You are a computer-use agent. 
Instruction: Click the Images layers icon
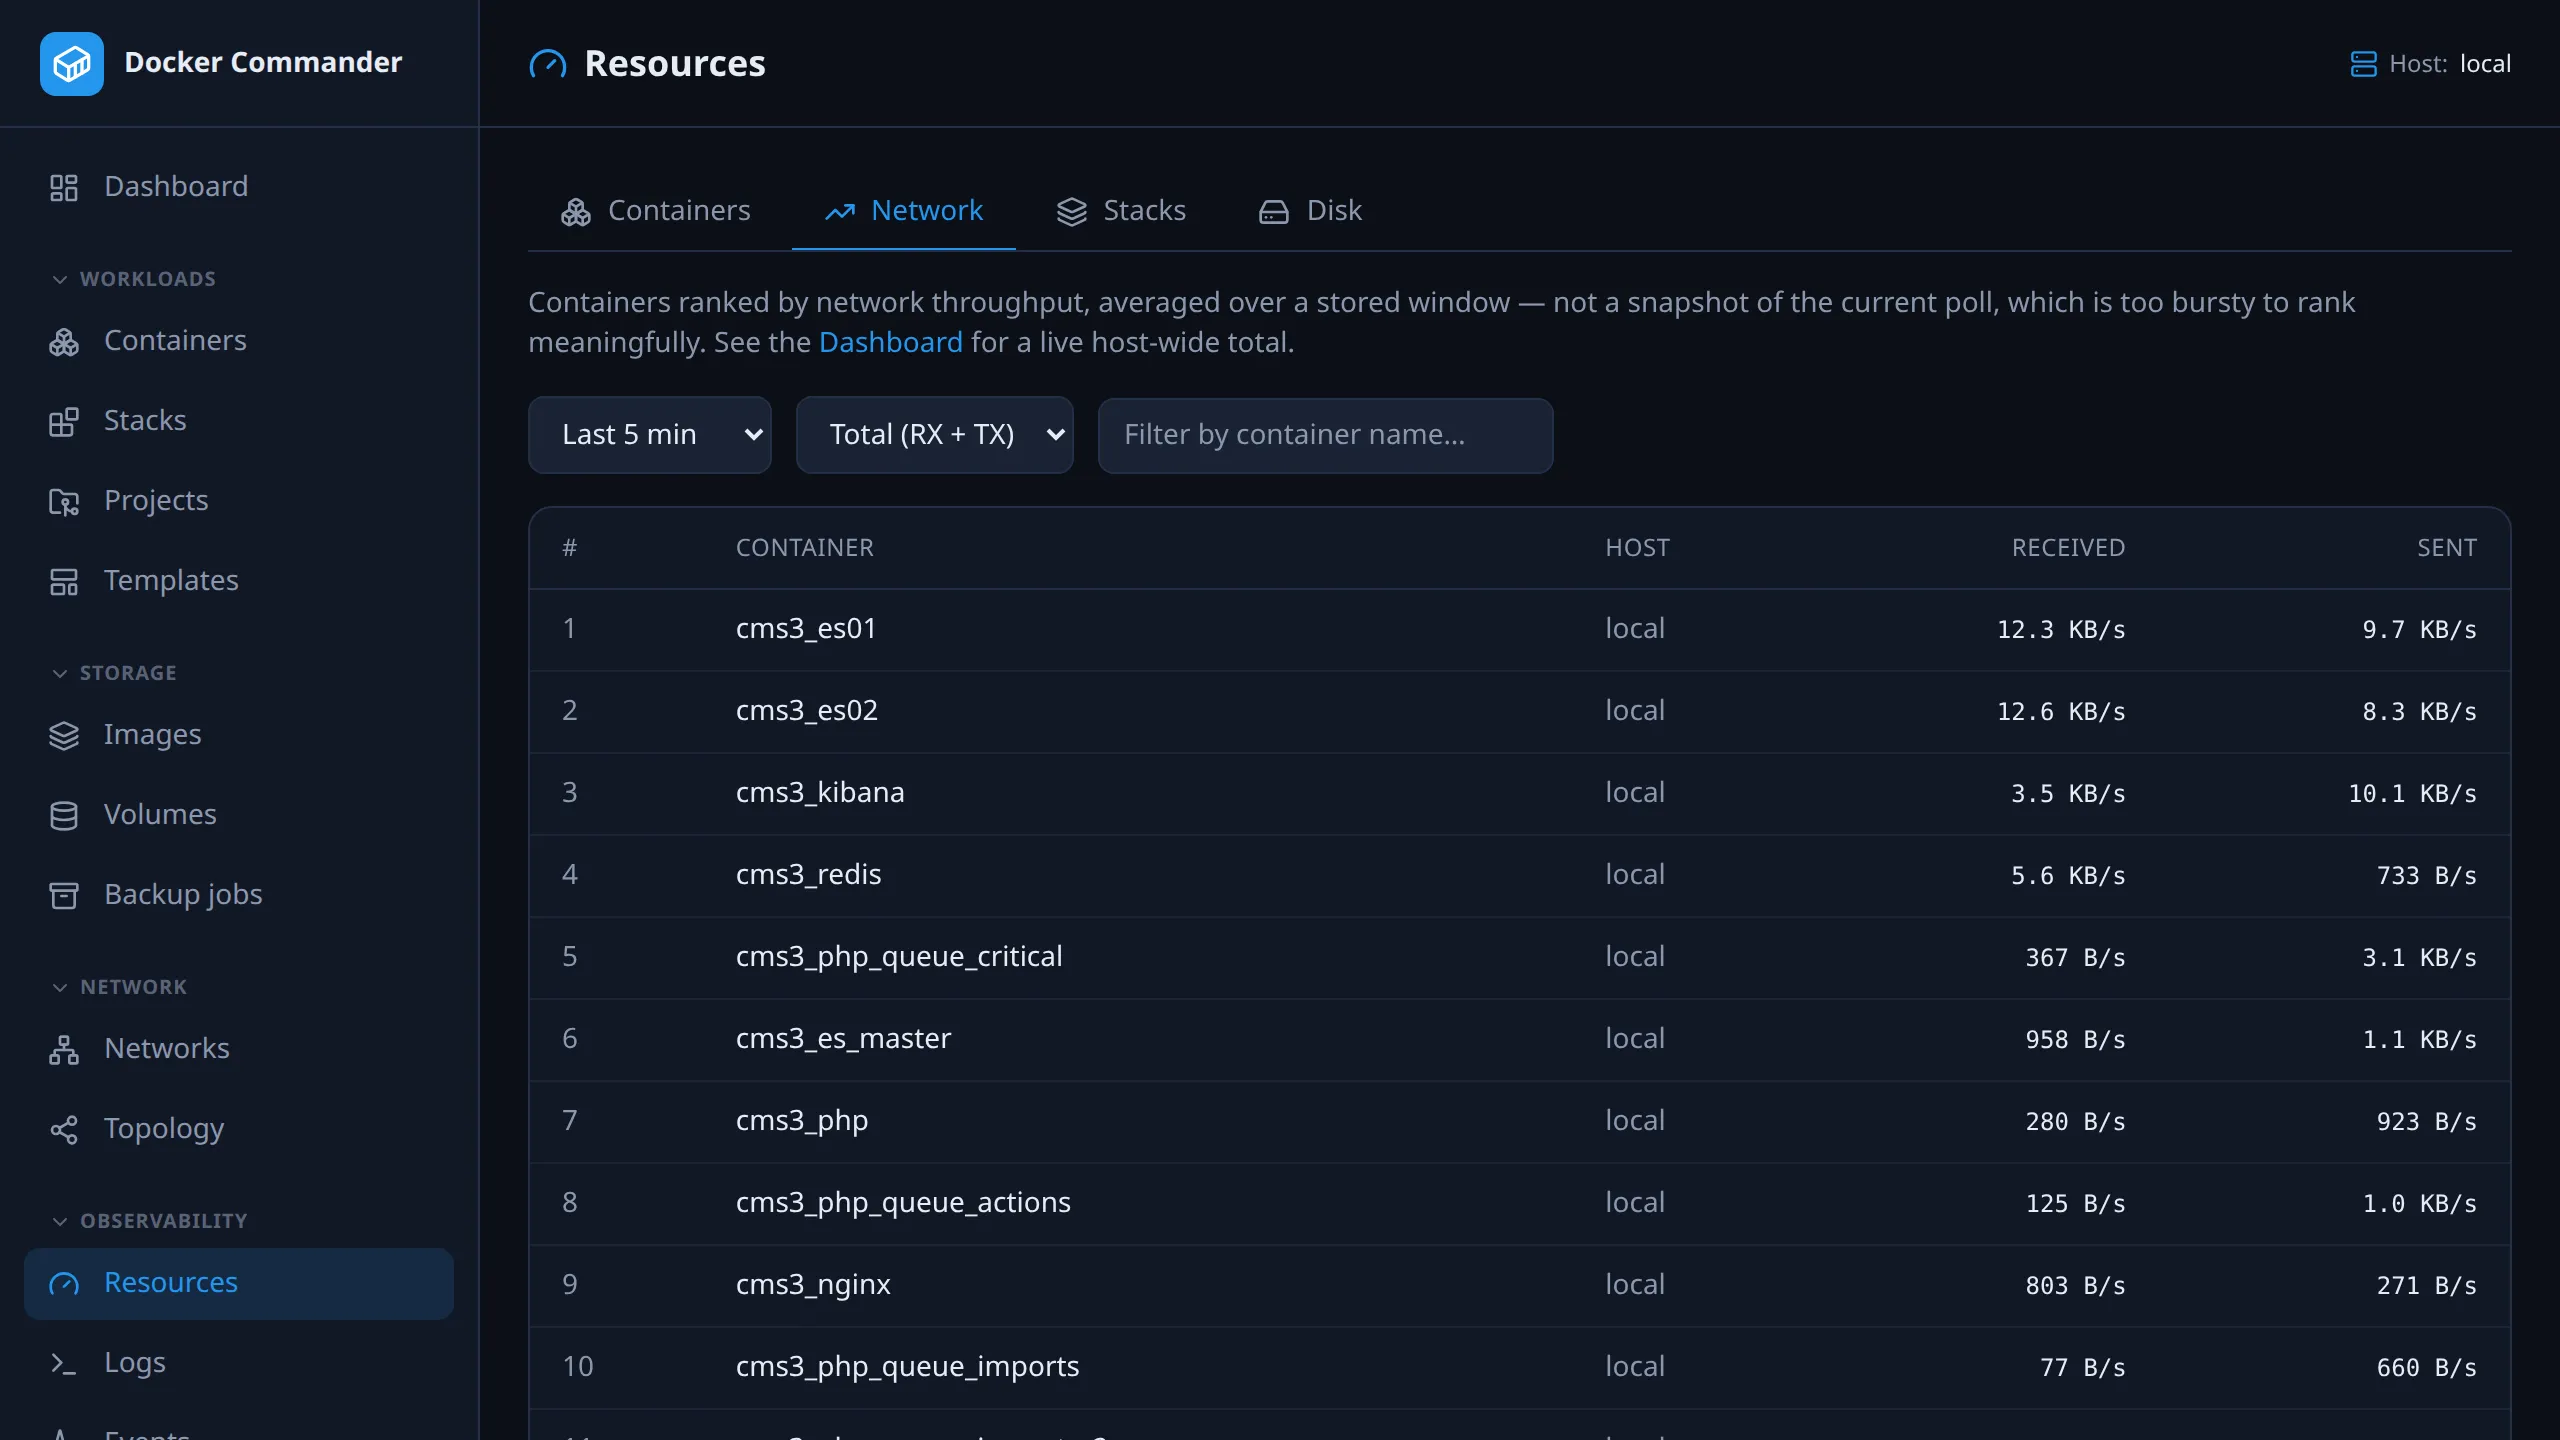coord(64,735)
